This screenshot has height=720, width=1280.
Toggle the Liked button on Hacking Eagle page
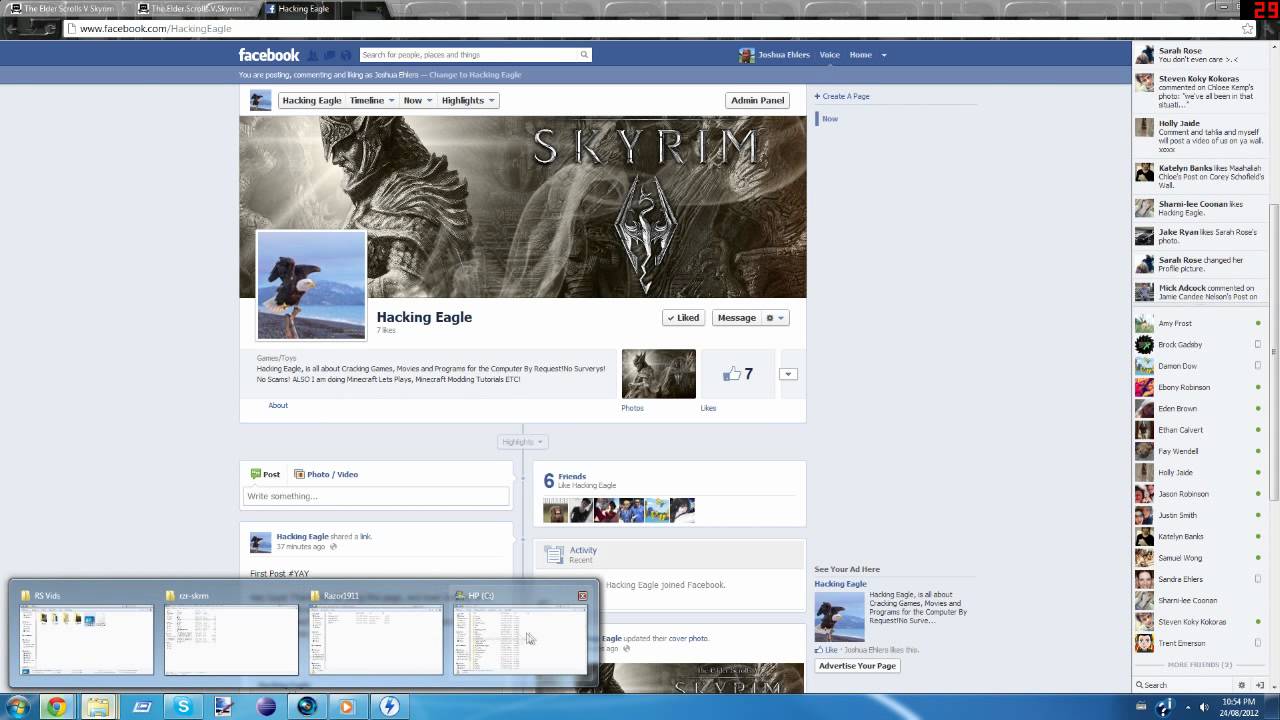click(683, 318)
